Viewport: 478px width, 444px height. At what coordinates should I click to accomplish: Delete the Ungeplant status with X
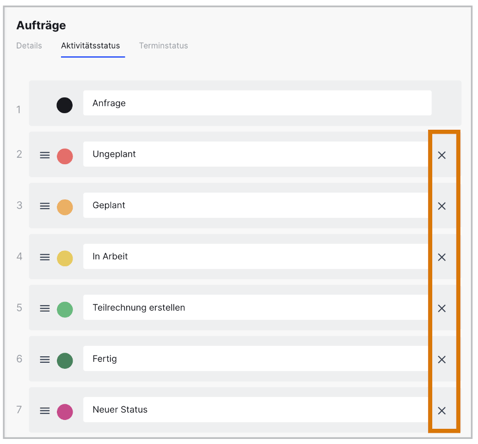(442, 155)
